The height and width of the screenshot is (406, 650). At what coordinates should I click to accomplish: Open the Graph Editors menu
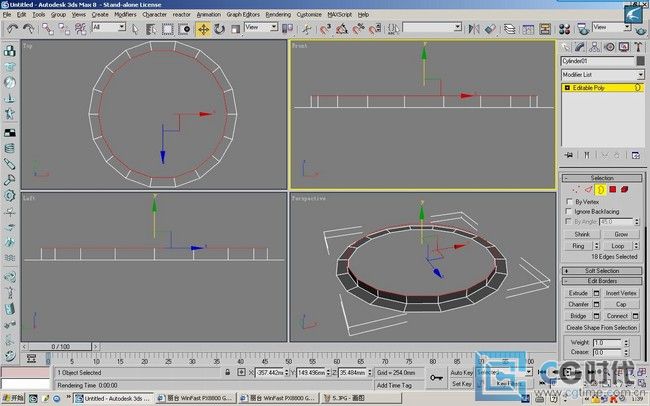click(x=243, y=15)
